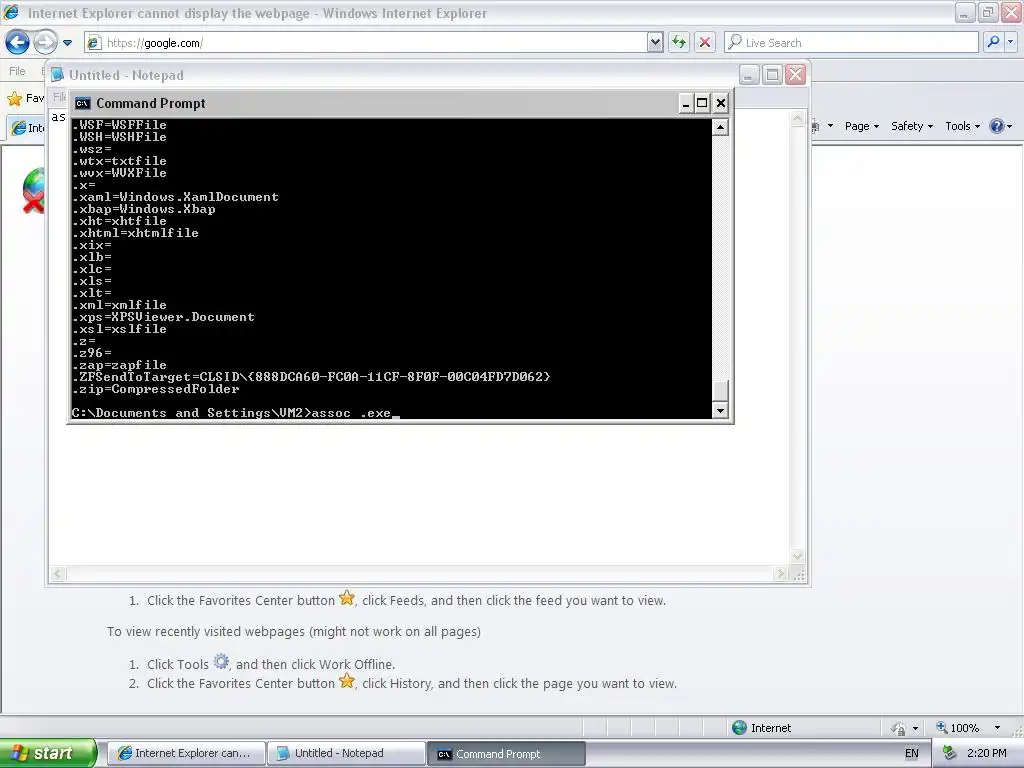Open the search provider options dropdown
1024x768 pixels.
(x=1010, y=42)
